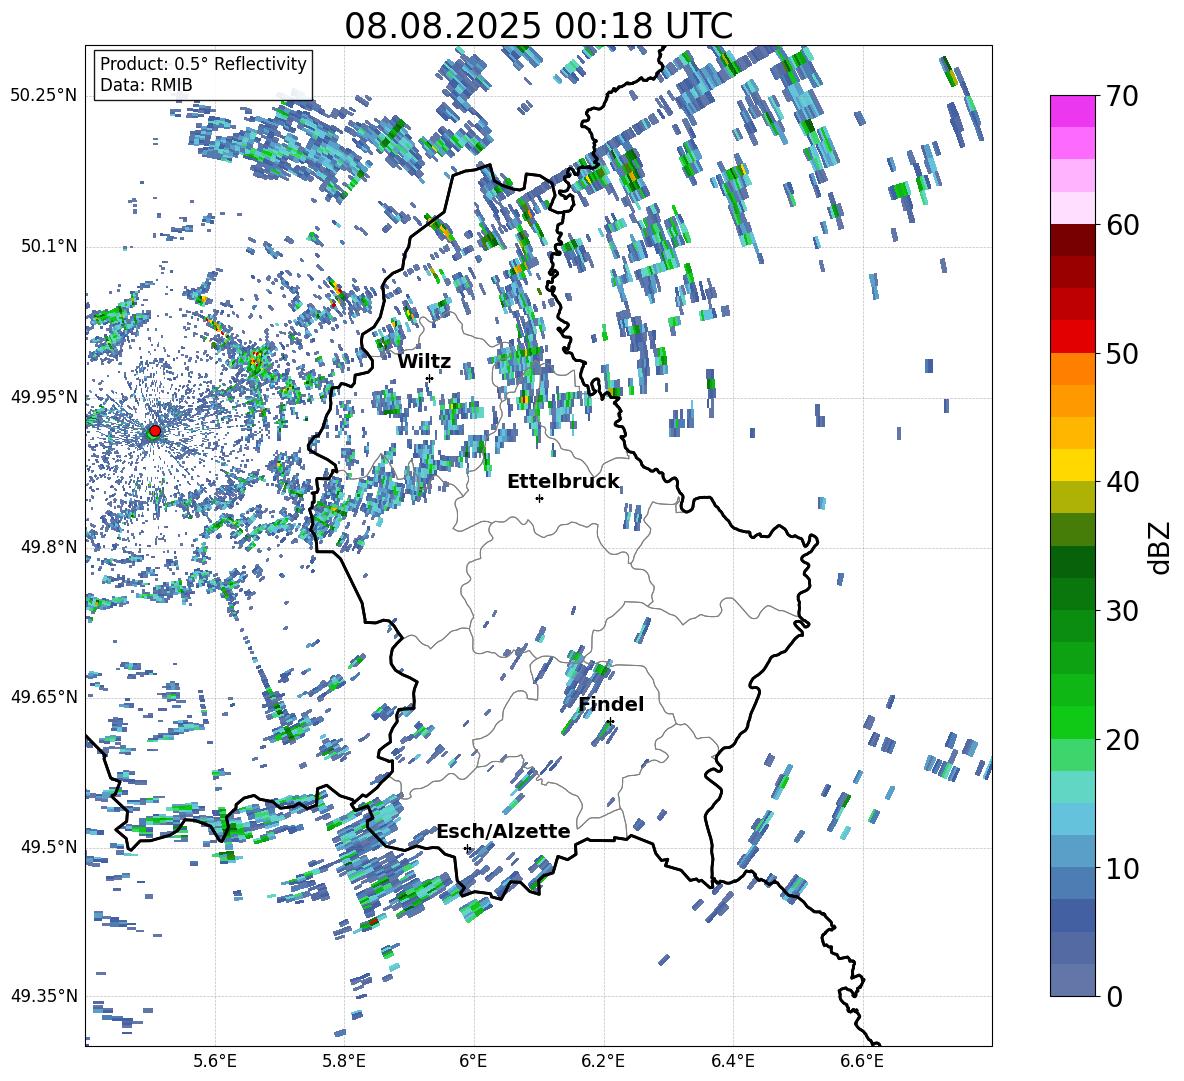Click the Findel location label

611,704
